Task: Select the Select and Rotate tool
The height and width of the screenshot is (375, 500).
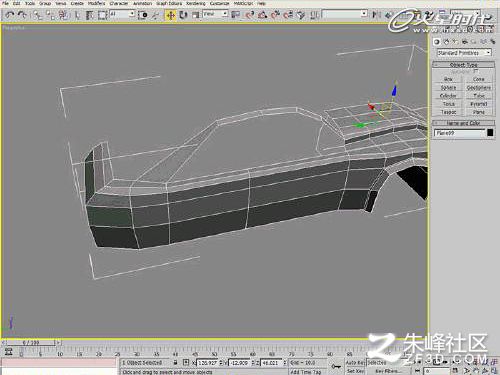Action: pyautogui.click(x=183, y=15)
